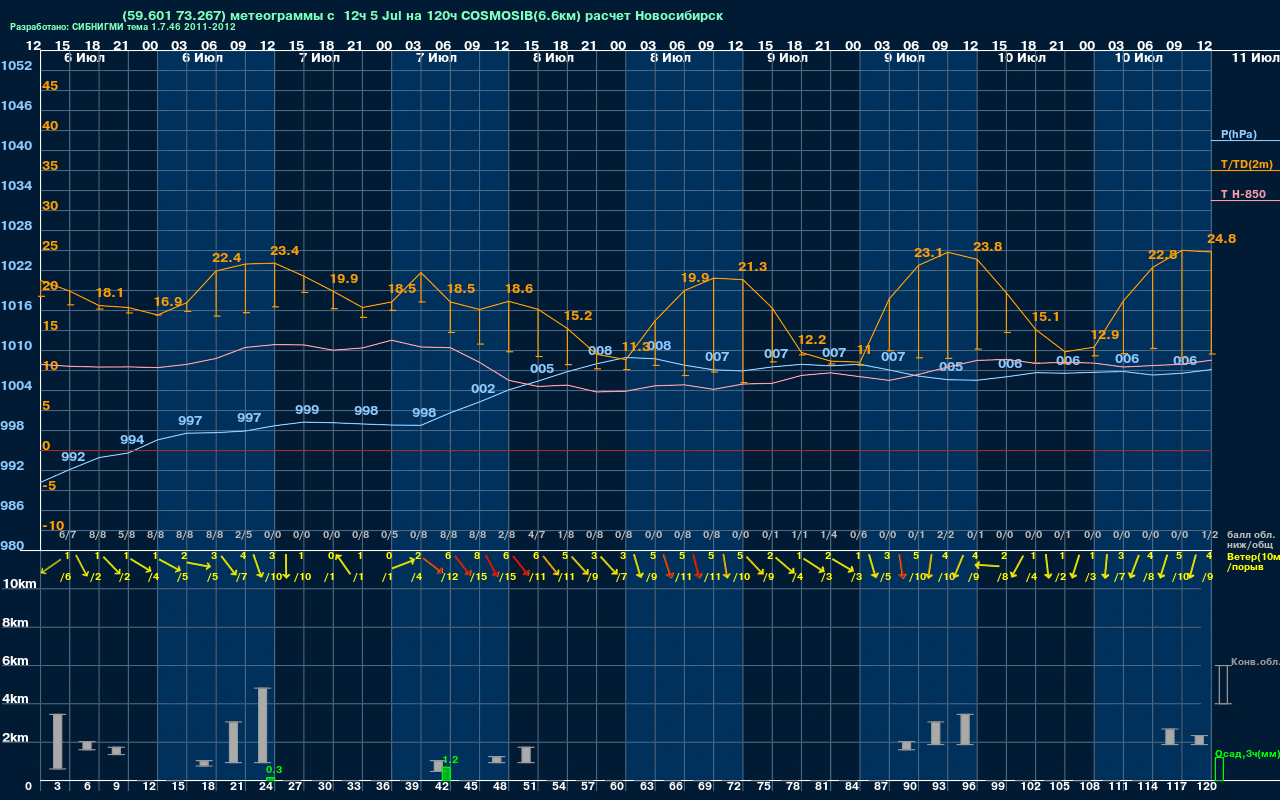Viewport: 1280px width, 800px height.
Task: Click the orange 35 temperature axis tick
Action: 50,166
